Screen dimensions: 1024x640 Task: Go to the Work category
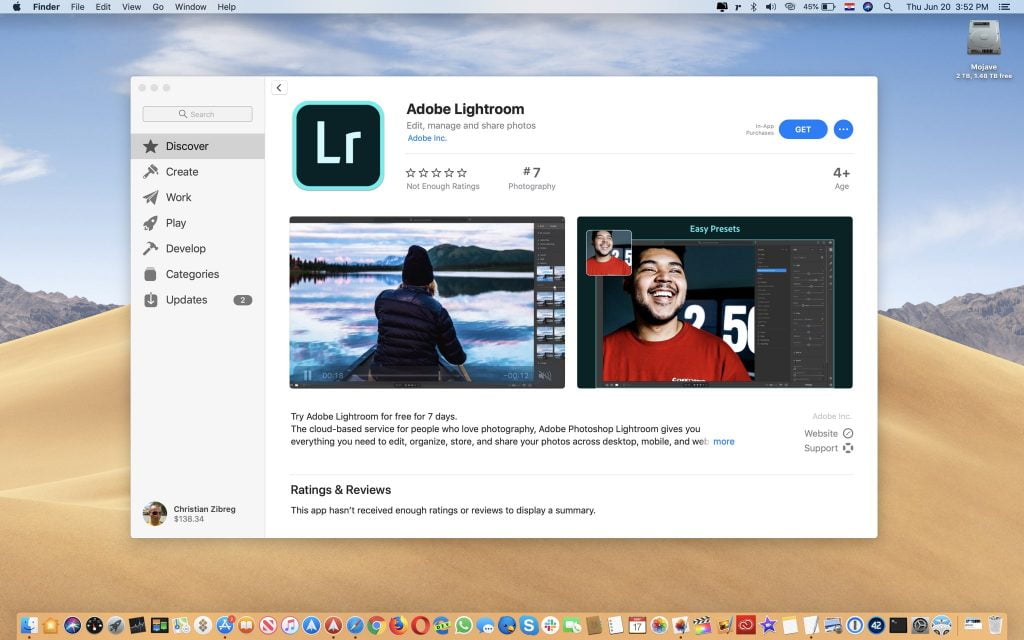pos(178,197)
